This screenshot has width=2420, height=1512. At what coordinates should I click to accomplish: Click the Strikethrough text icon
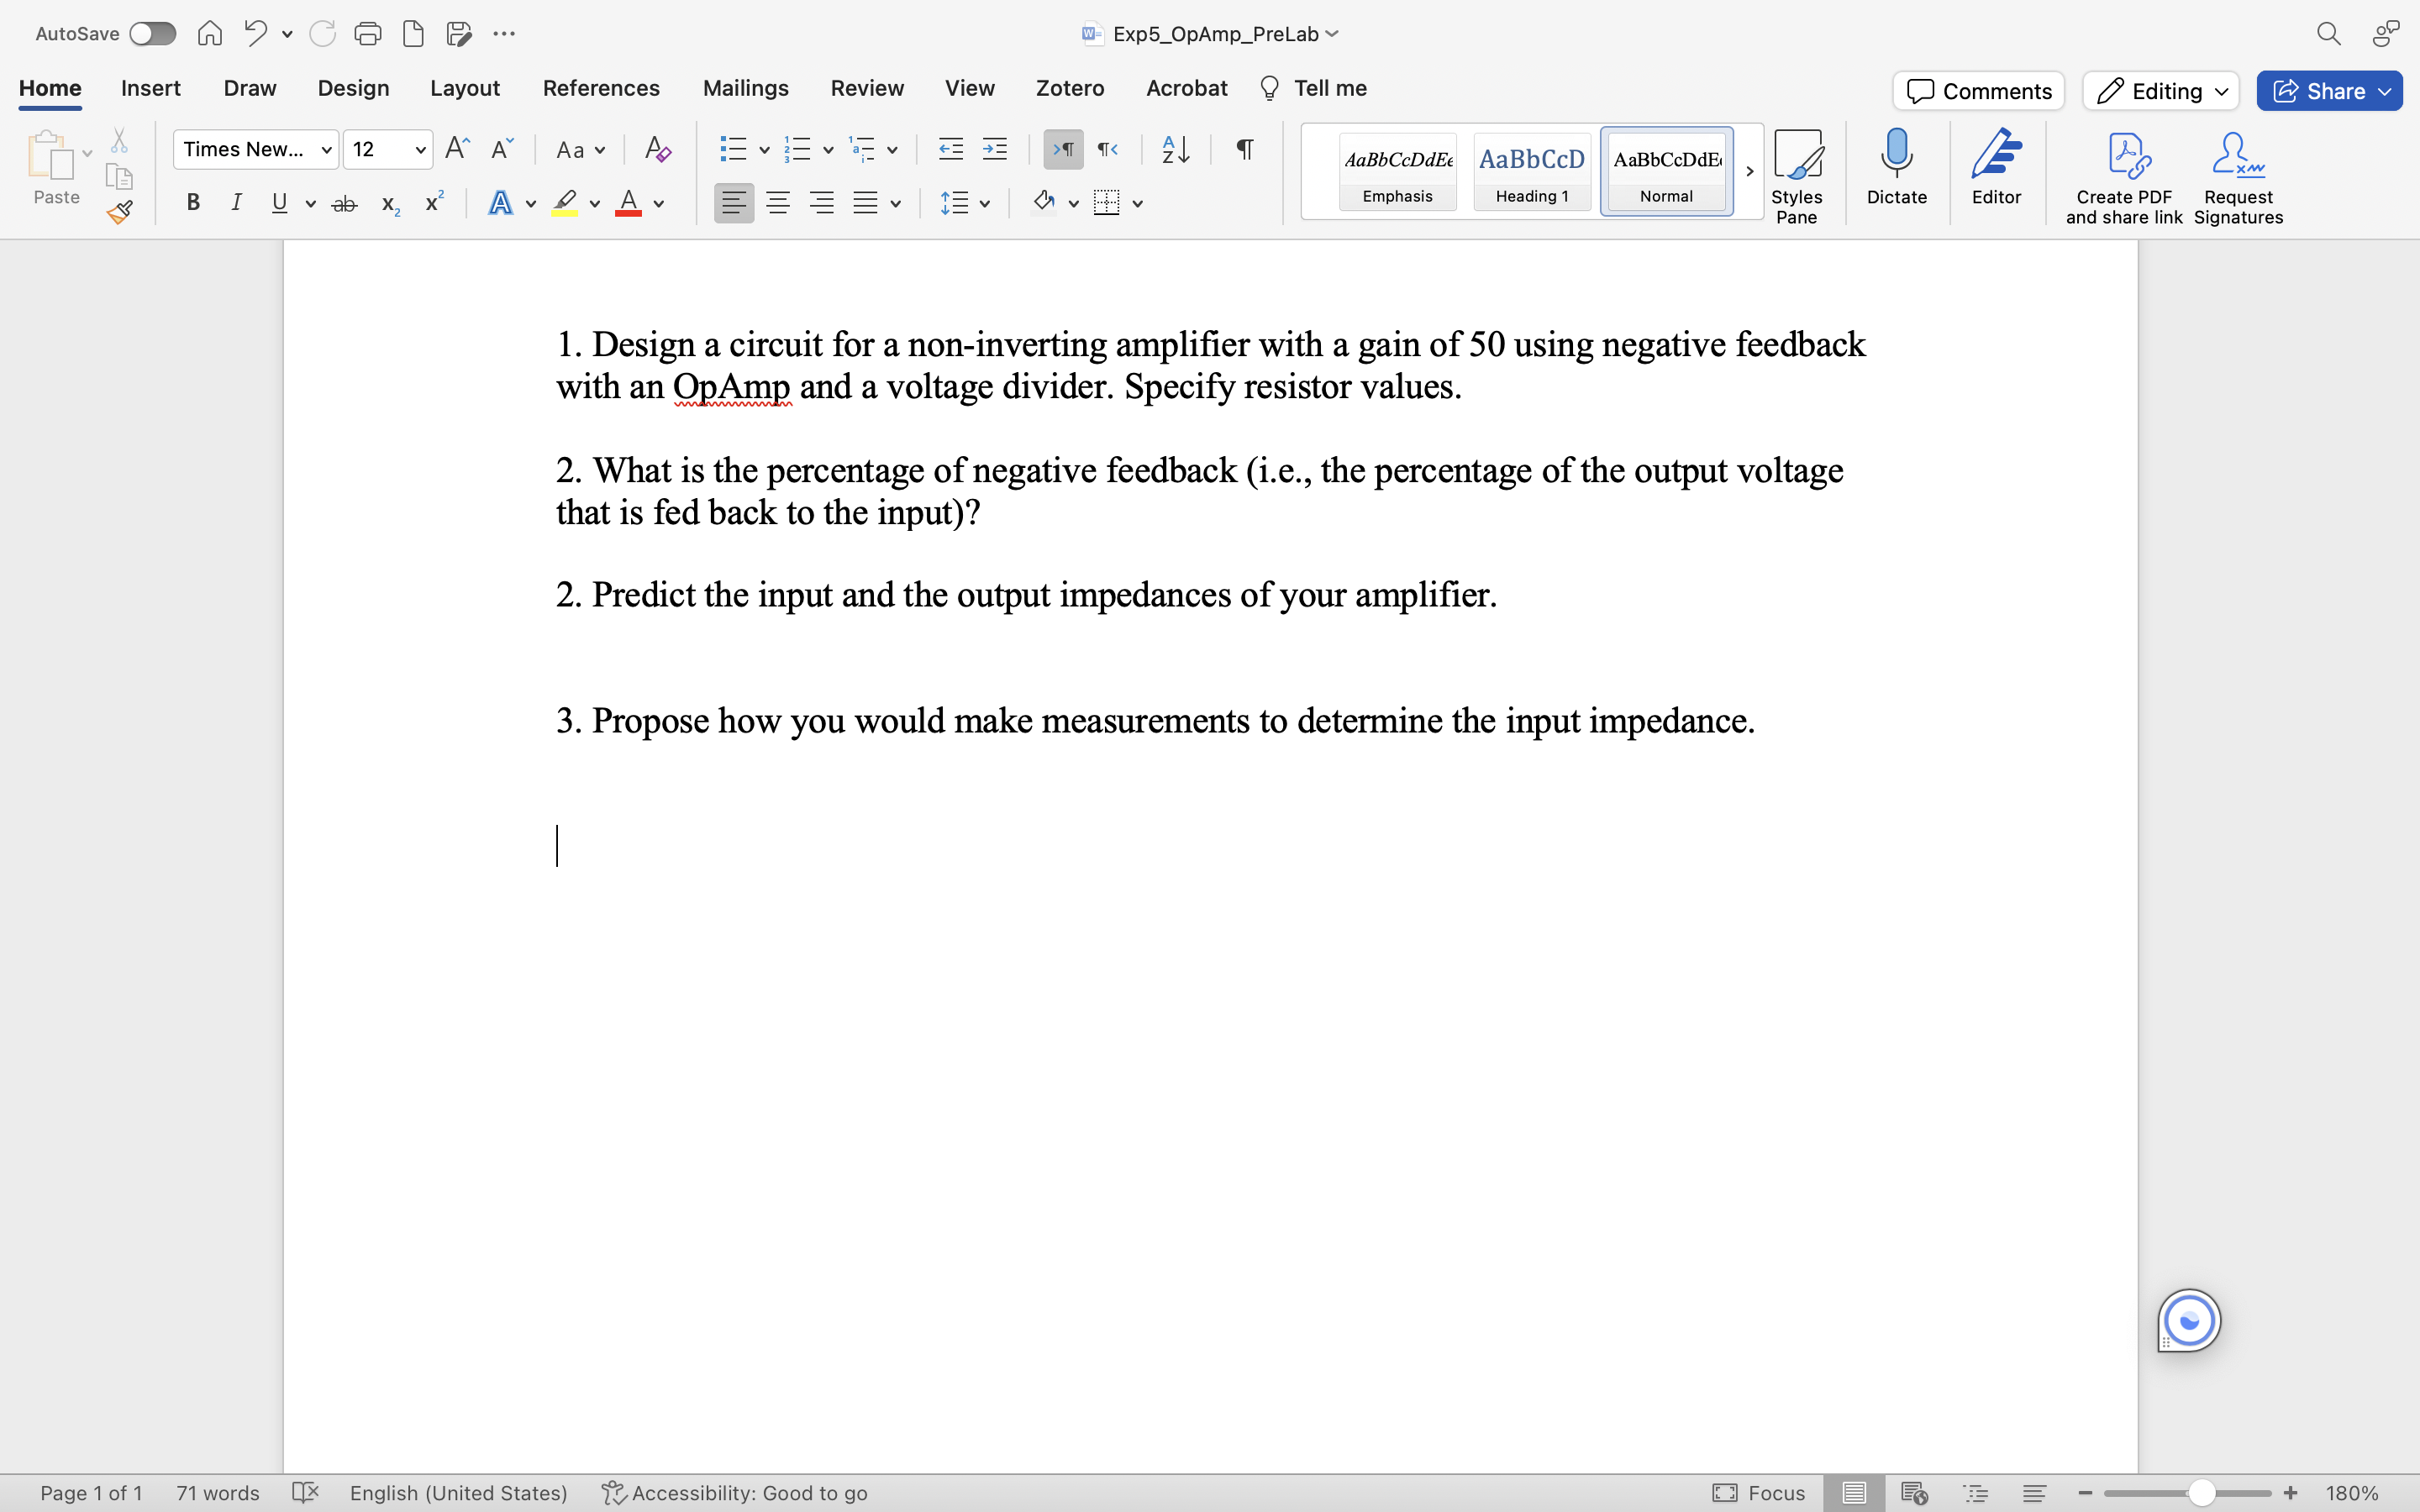[344, 204]
